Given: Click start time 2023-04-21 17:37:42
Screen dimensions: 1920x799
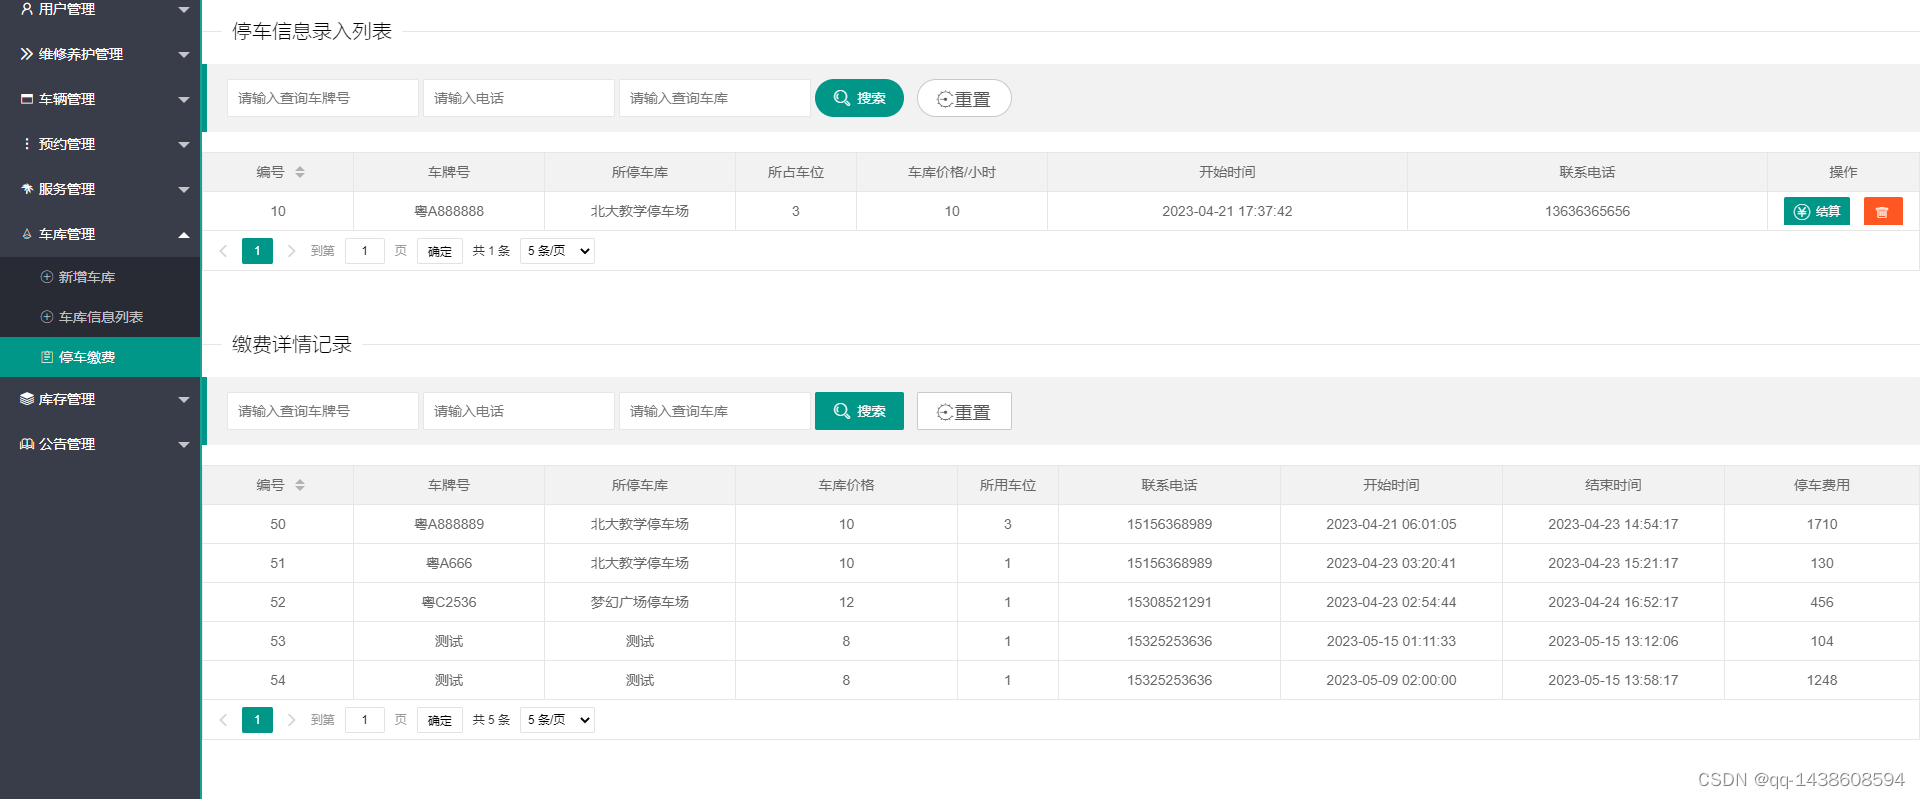Looking at the screenshot, I should tap(1227, 211).
